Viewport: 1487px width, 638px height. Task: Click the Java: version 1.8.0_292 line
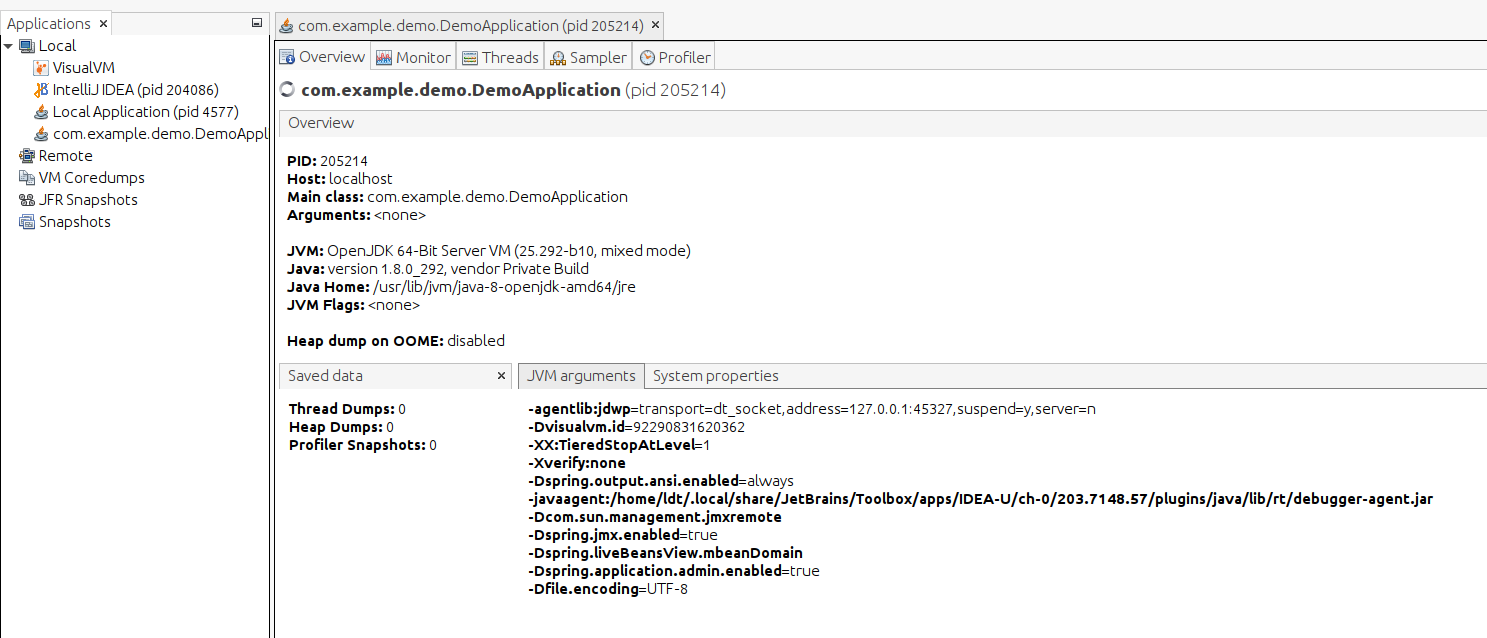pos(438,269)
